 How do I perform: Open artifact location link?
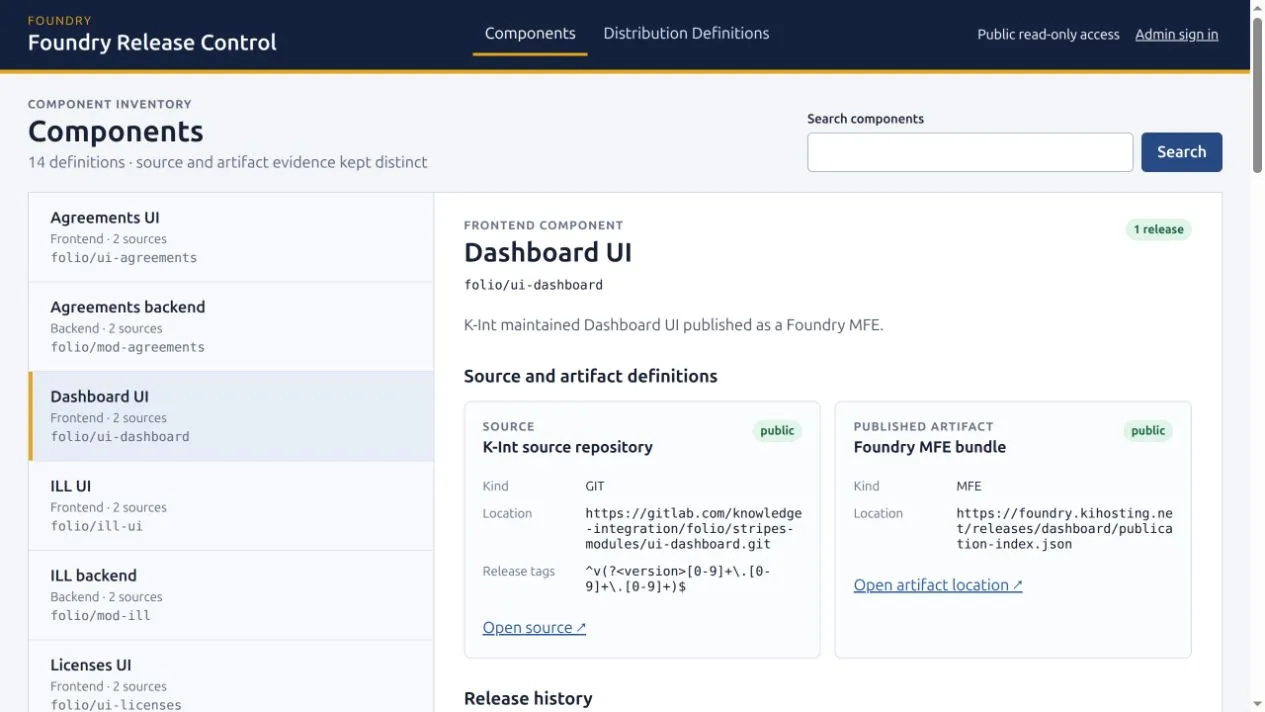coord(938,585)
